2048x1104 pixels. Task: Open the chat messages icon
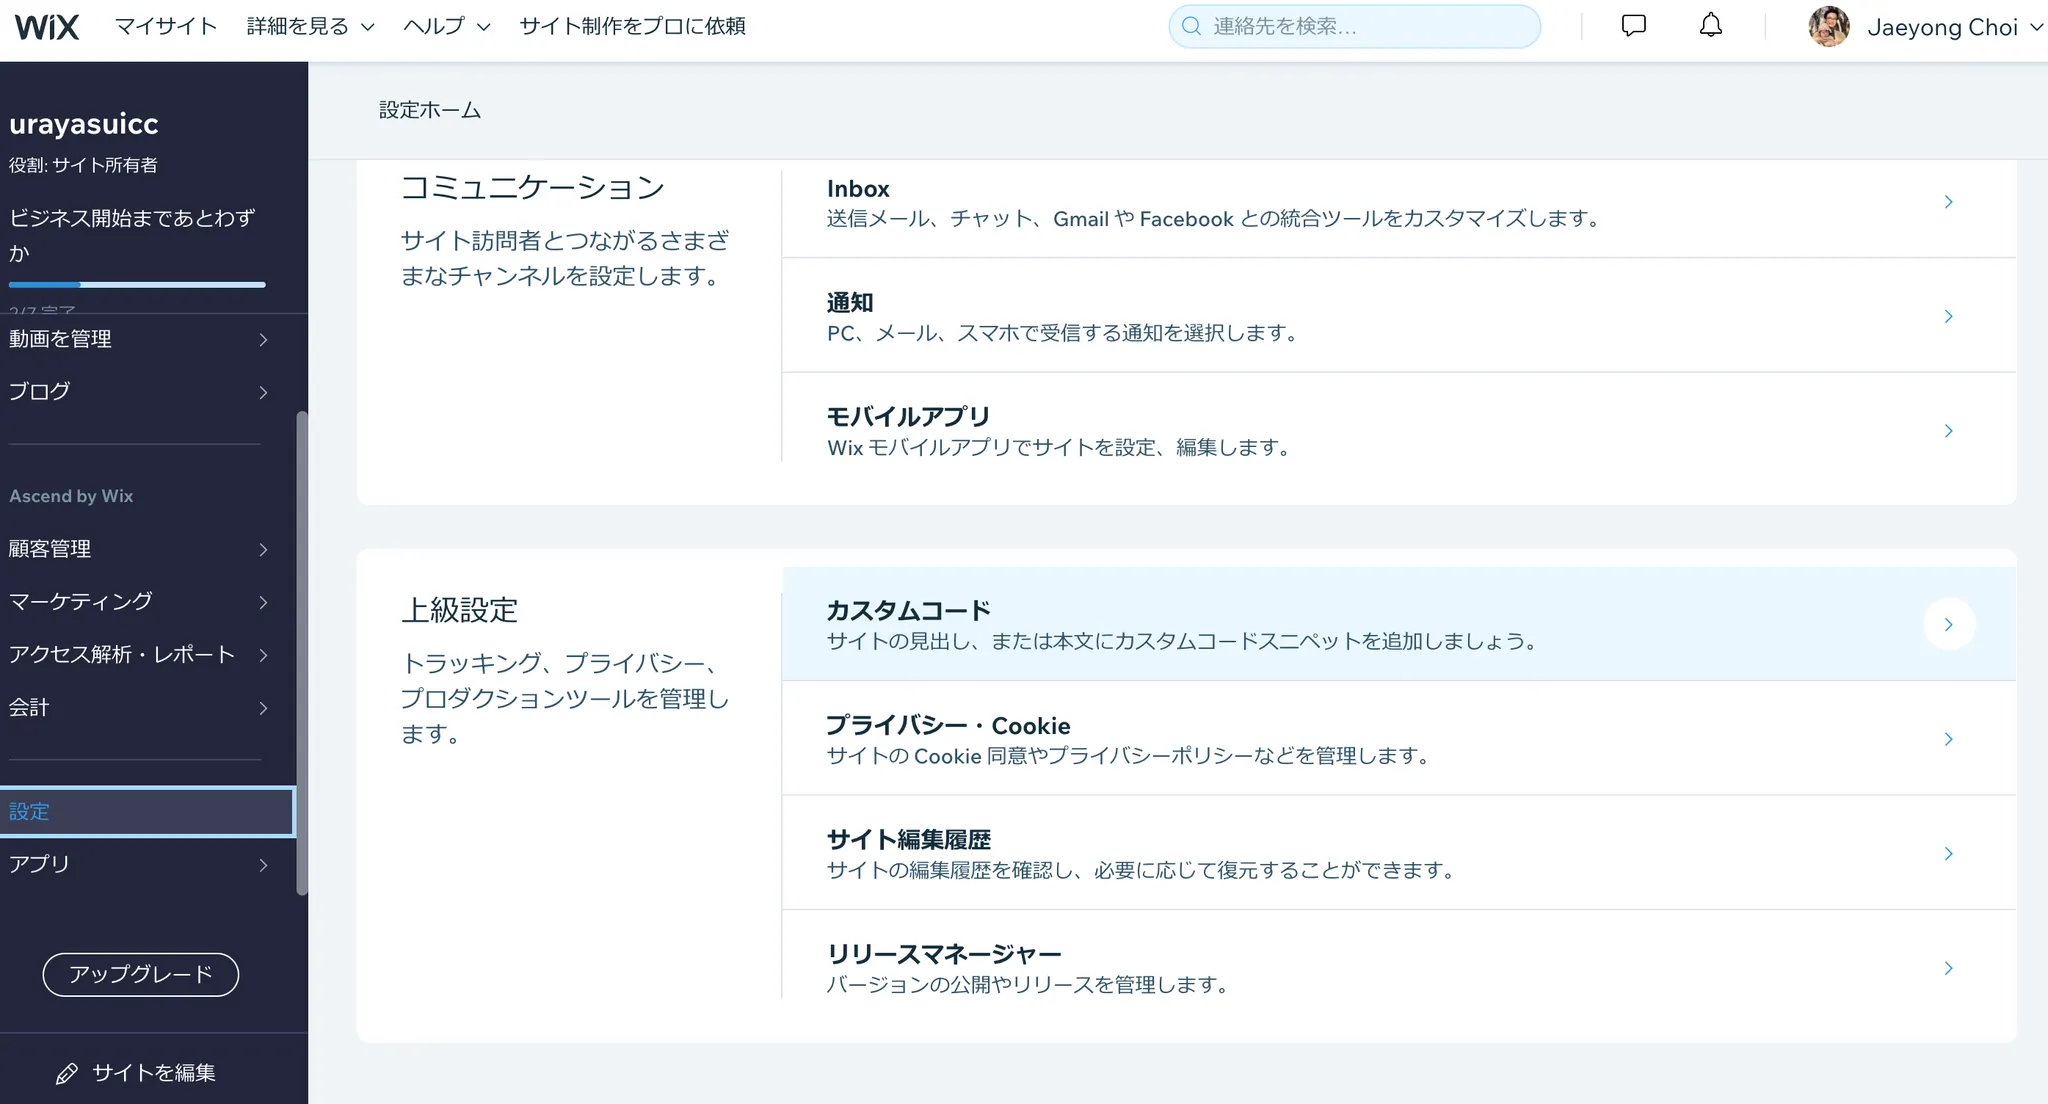click(x=1633, y=26)
